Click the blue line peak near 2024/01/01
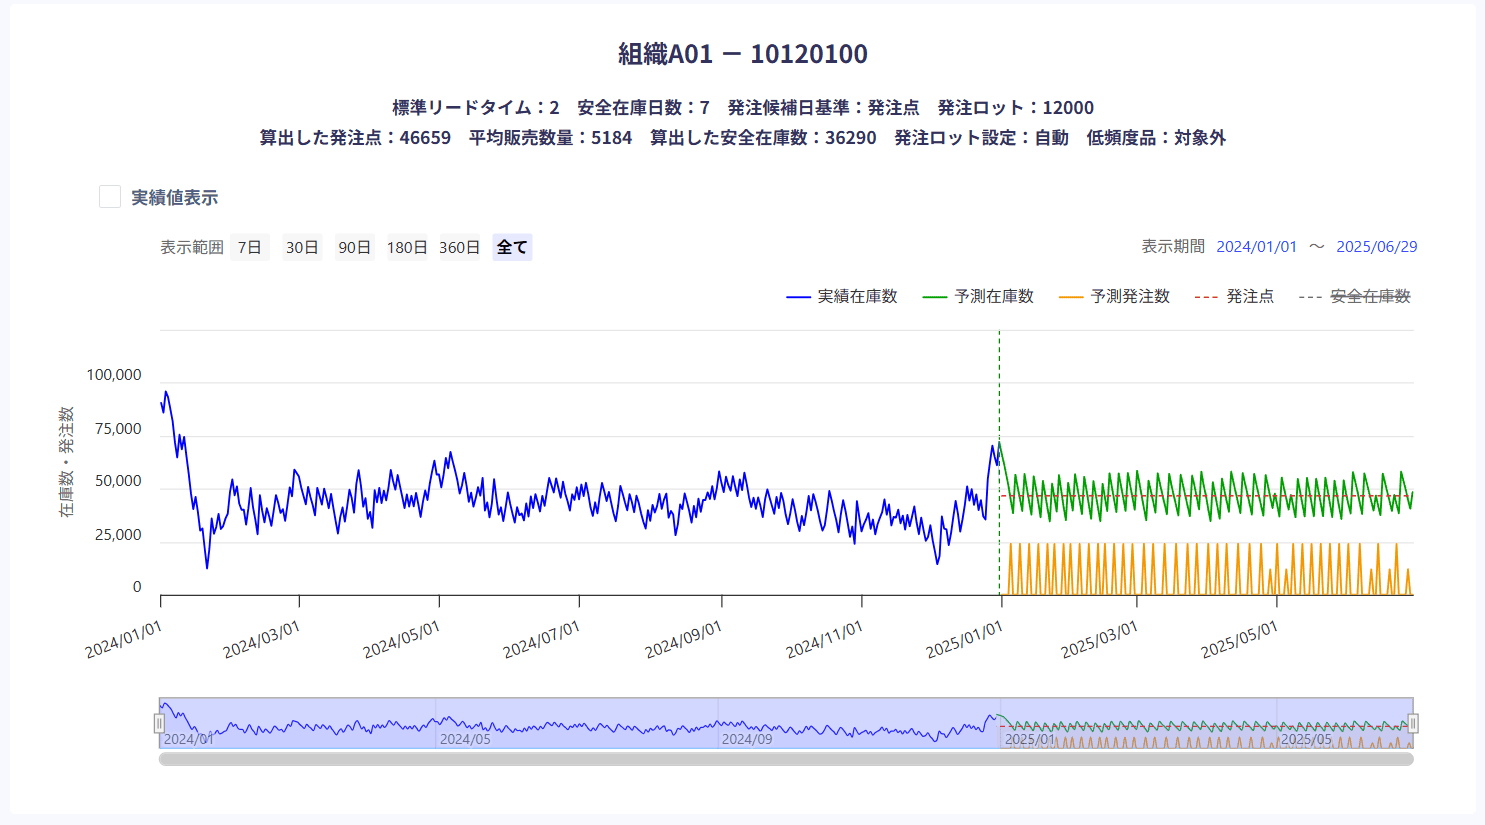Image resolution: width=1485 pixels, height=825 pixels. [x=166, y=392]
